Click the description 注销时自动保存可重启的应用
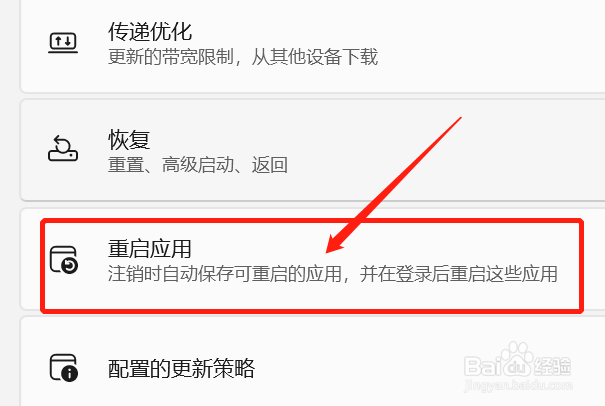The width and height of the screenshot is (605, 406). [x=225, y=274]
